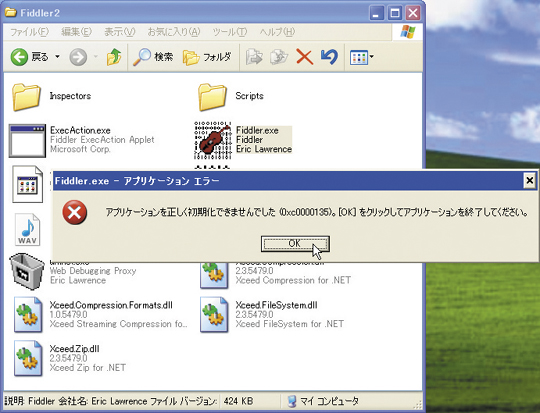Go up one folder level
This screenshot has width=540, height=413.
click(114, 56)
